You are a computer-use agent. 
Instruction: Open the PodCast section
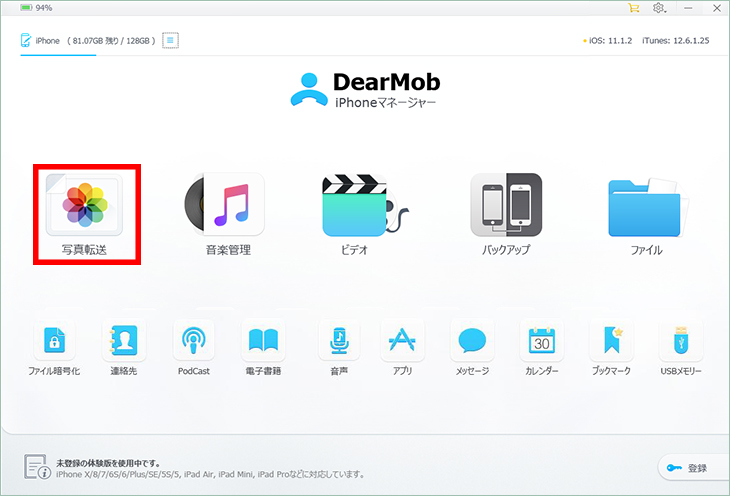[x=194, y=347]
